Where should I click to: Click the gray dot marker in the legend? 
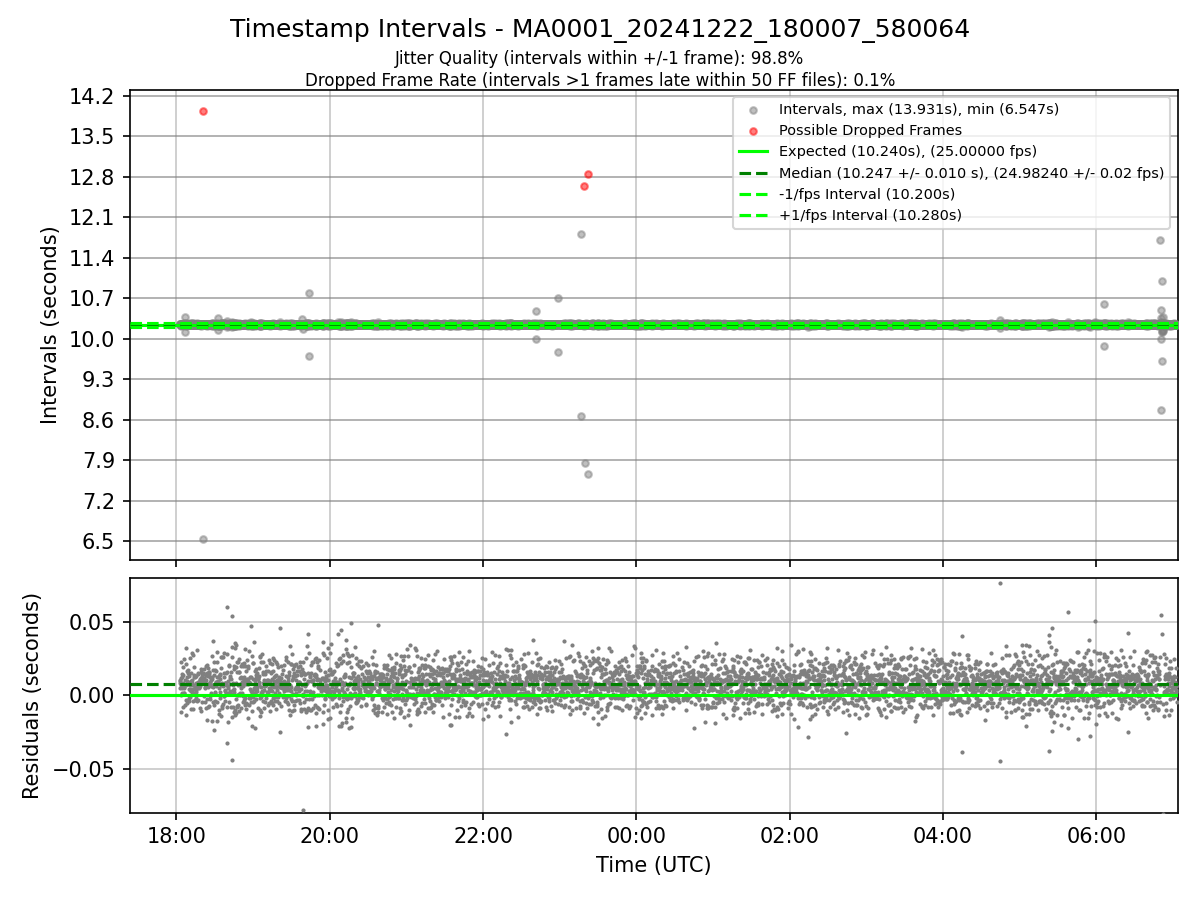click(754, 110)
